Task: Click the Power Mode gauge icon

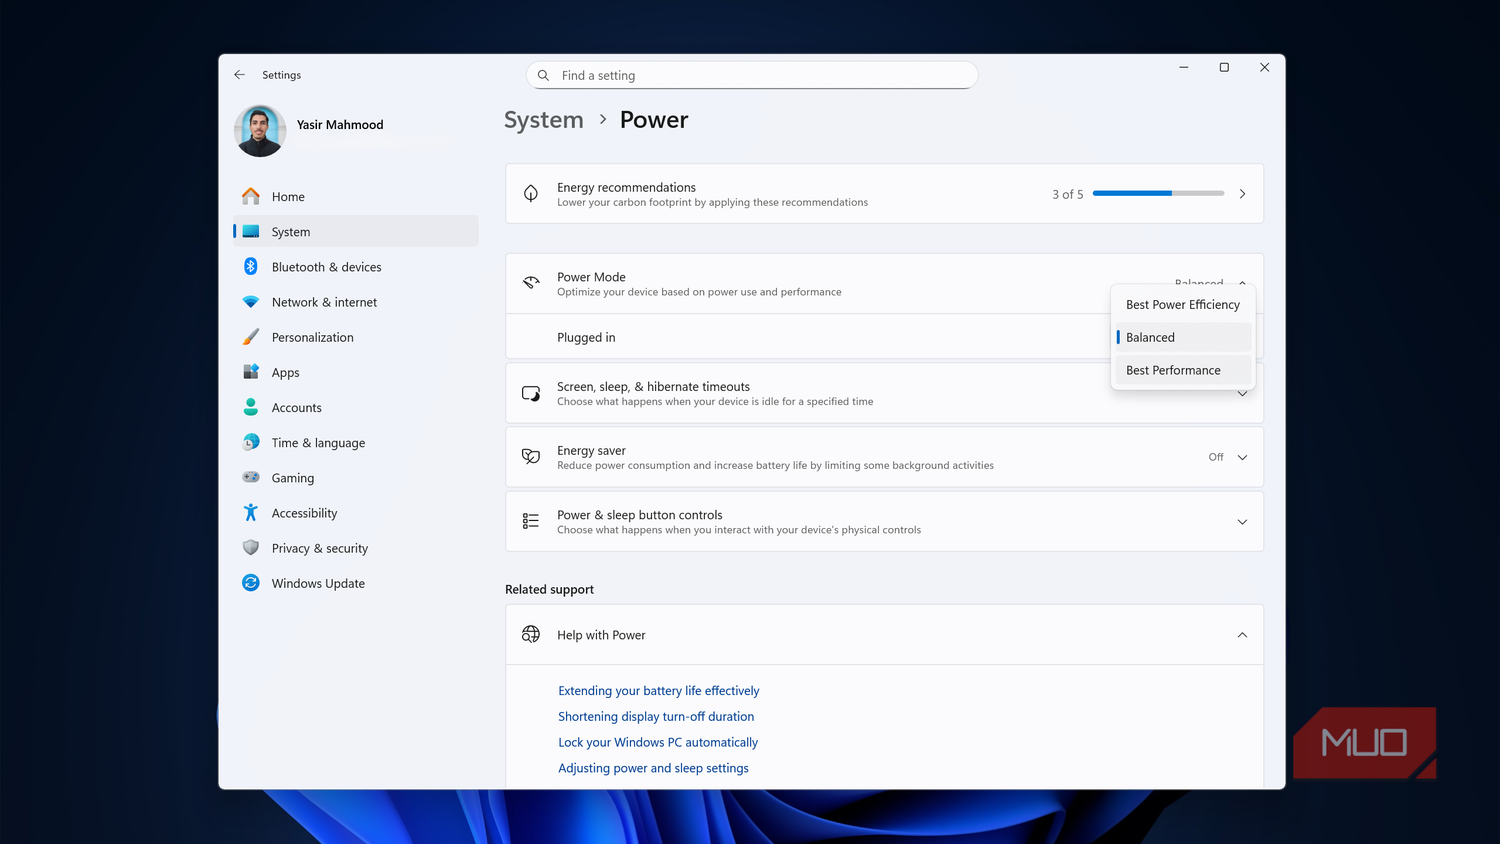Action: 531,283
